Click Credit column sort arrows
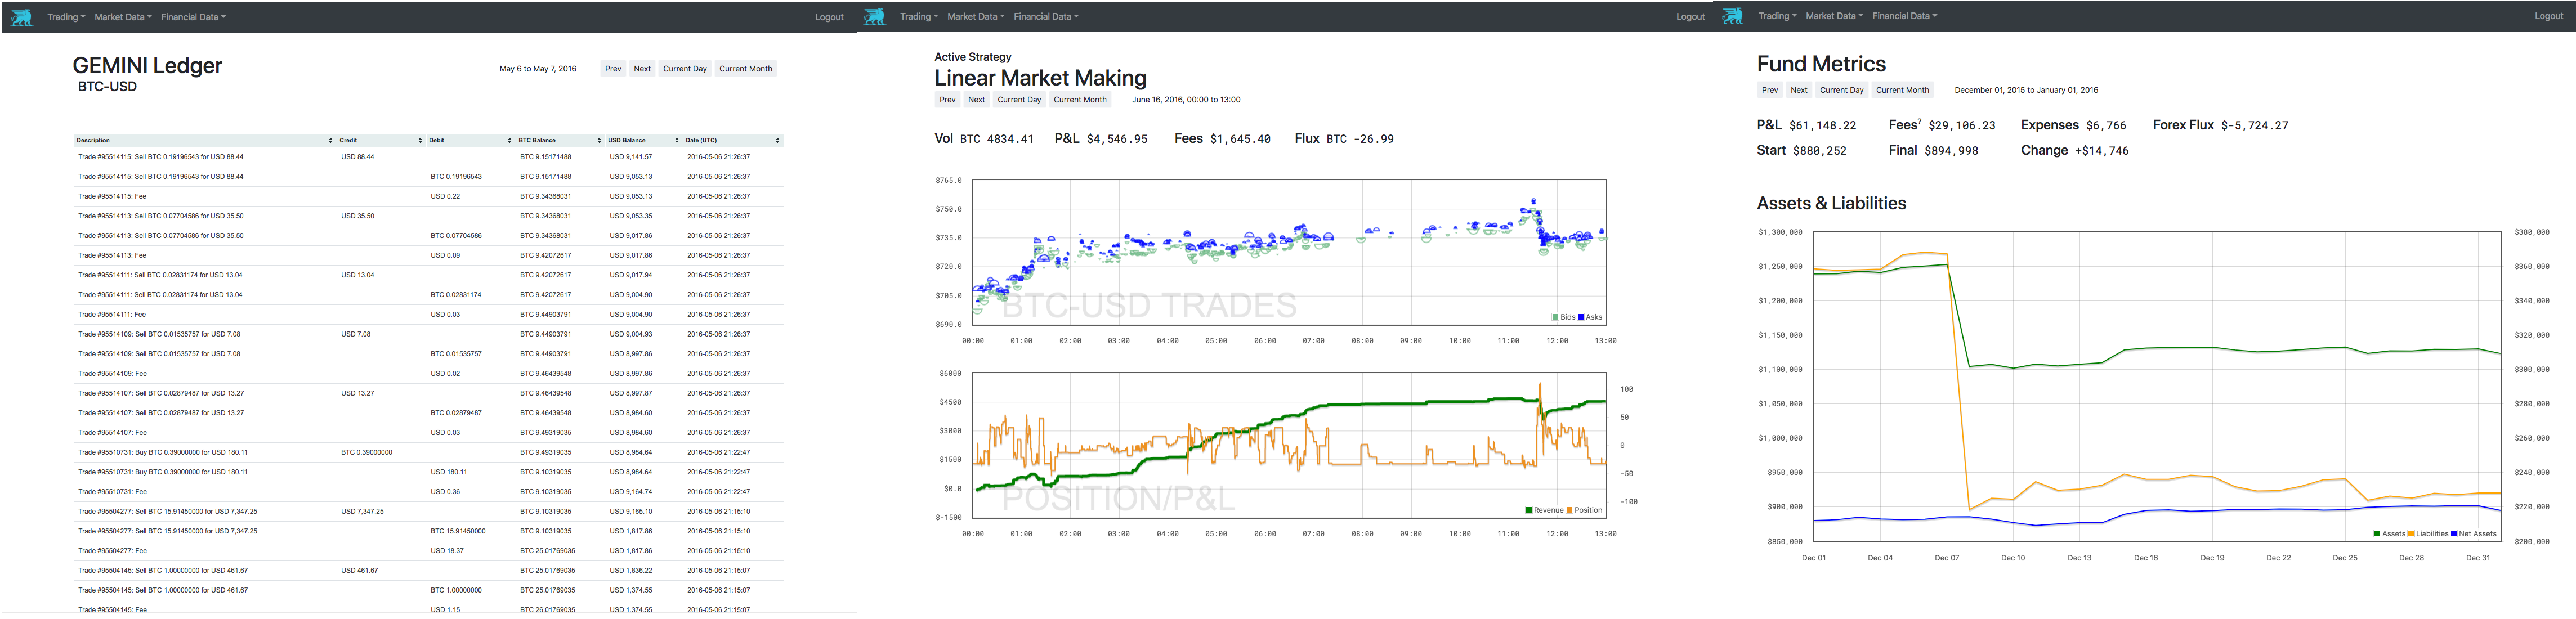Viewport: 2576px width, 619px height. click(420, 140)
